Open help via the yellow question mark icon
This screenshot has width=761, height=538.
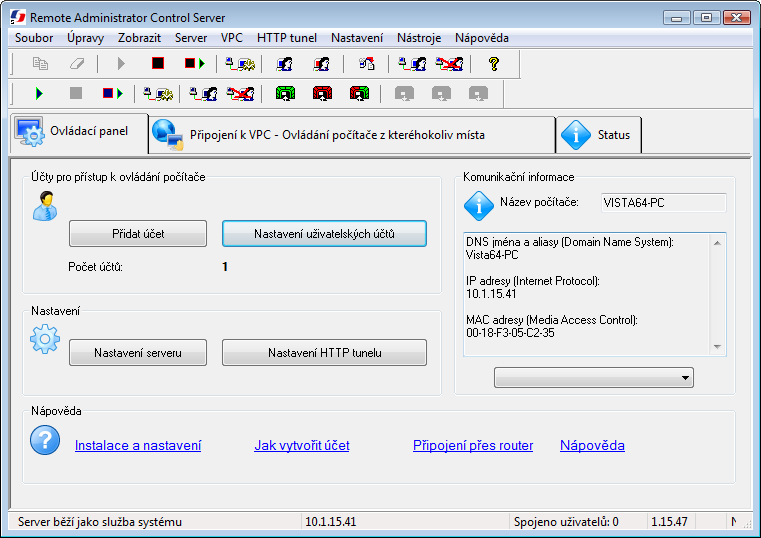point(494,64)
